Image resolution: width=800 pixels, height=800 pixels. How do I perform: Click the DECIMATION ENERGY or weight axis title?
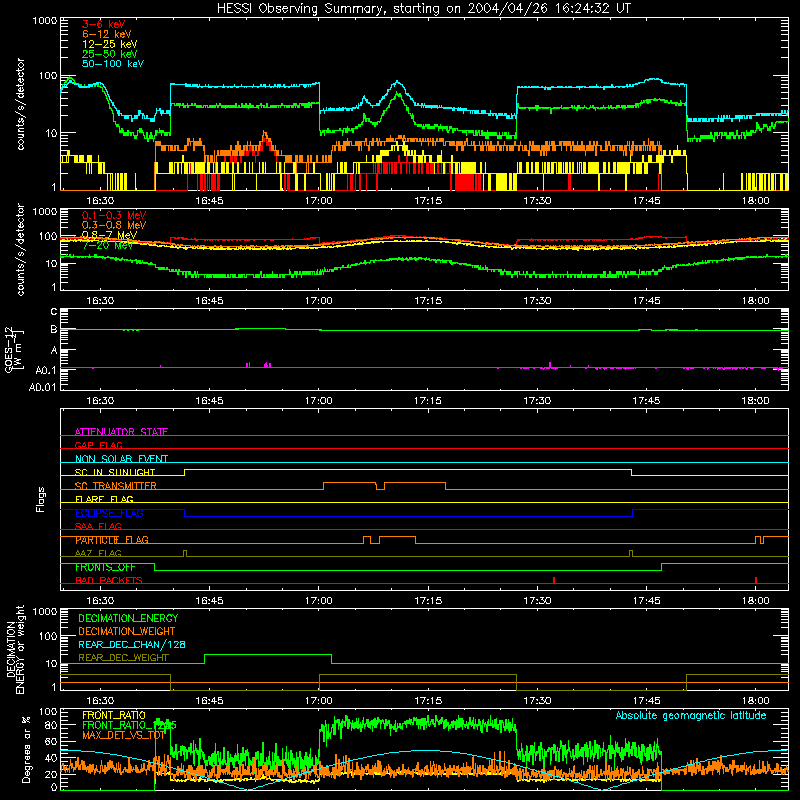(x=14, y=650)
